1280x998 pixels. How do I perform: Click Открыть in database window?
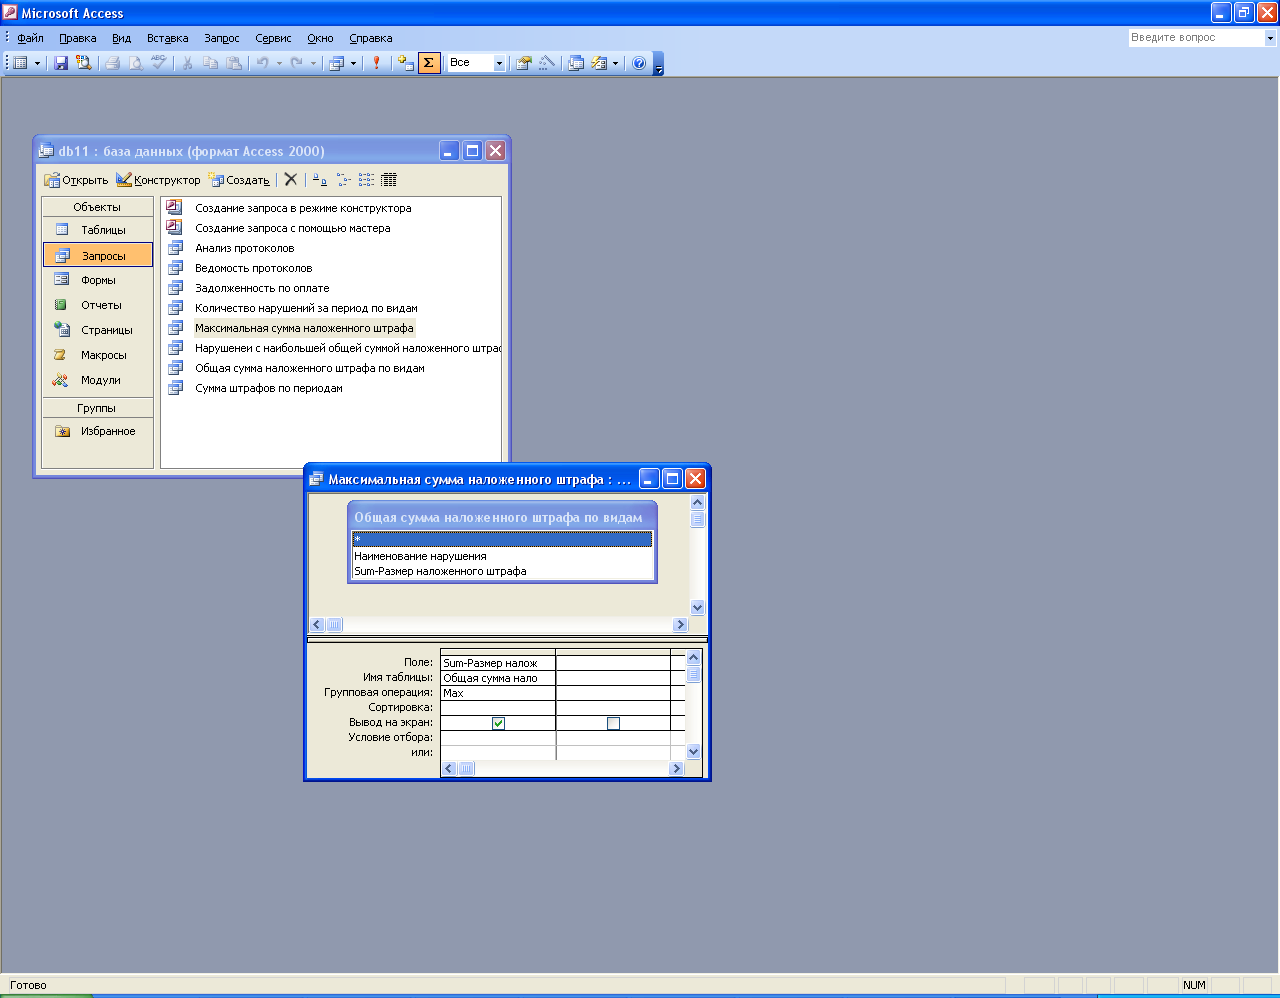click(x=76, y=180)
